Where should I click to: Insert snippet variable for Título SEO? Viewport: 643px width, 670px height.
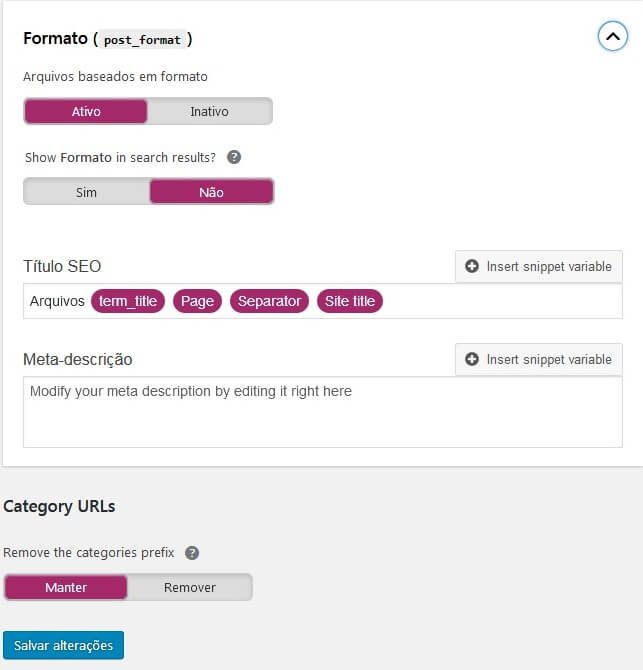(539, 267)
